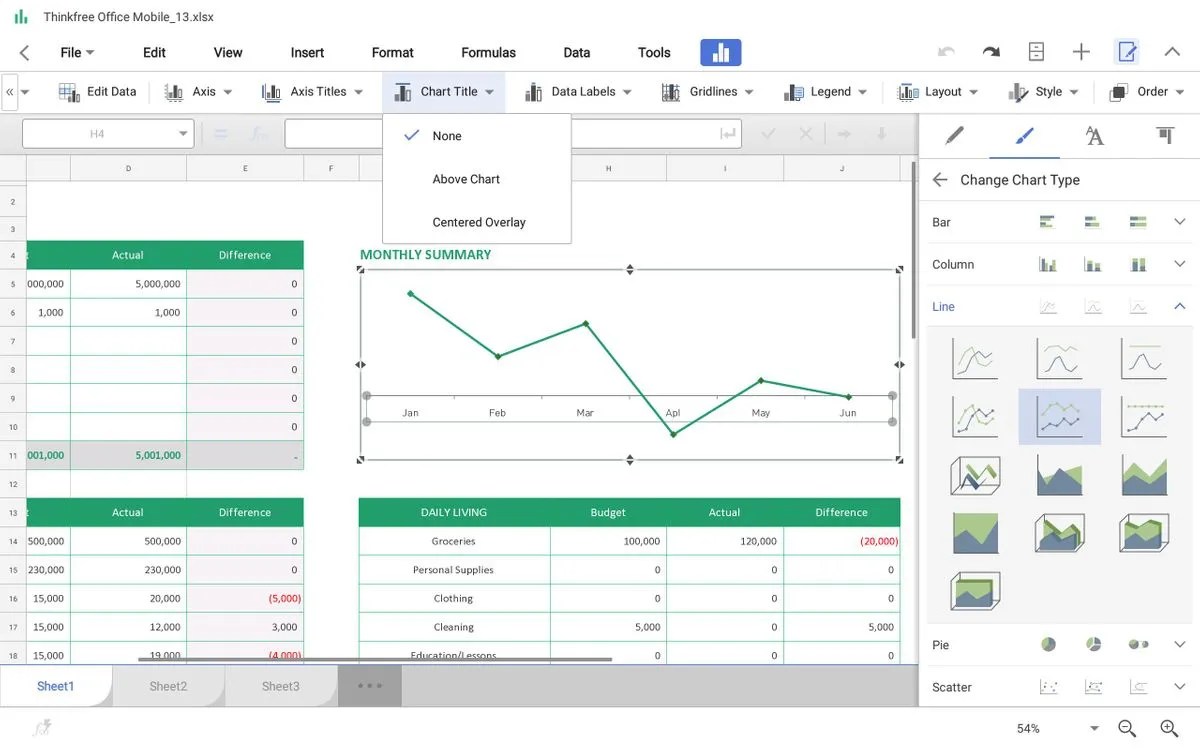Choose the highlighted line chart style
This screenshot has width=1200, height=750.
(1059, 416)
